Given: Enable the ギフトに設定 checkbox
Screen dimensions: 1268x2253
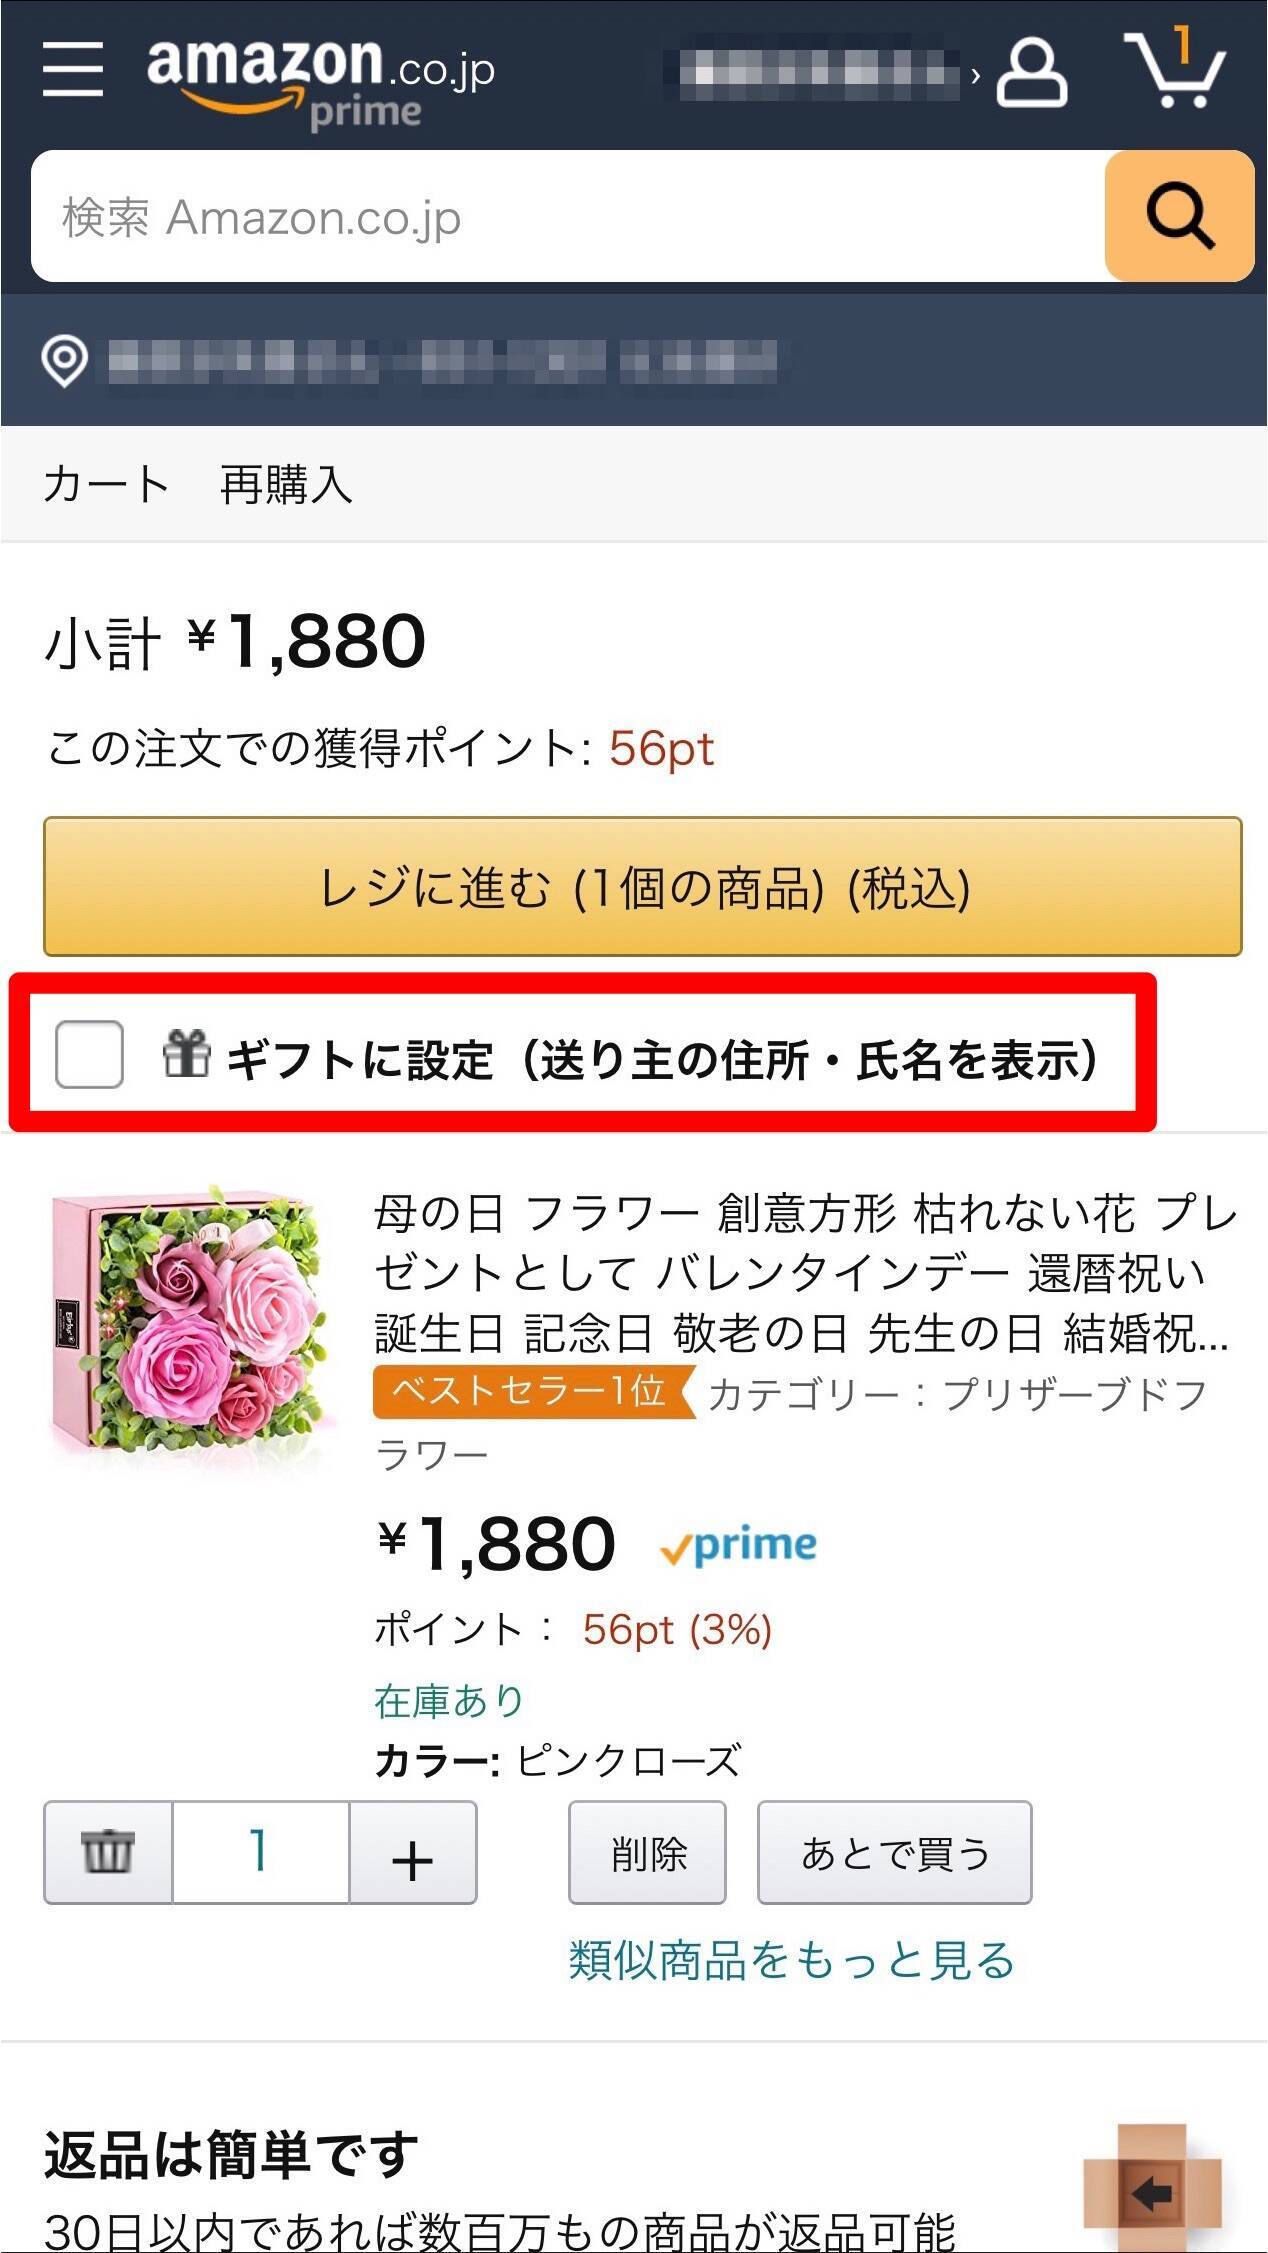Looking at the screenshot, I should pyautogui.click(x=90, y=1054).
